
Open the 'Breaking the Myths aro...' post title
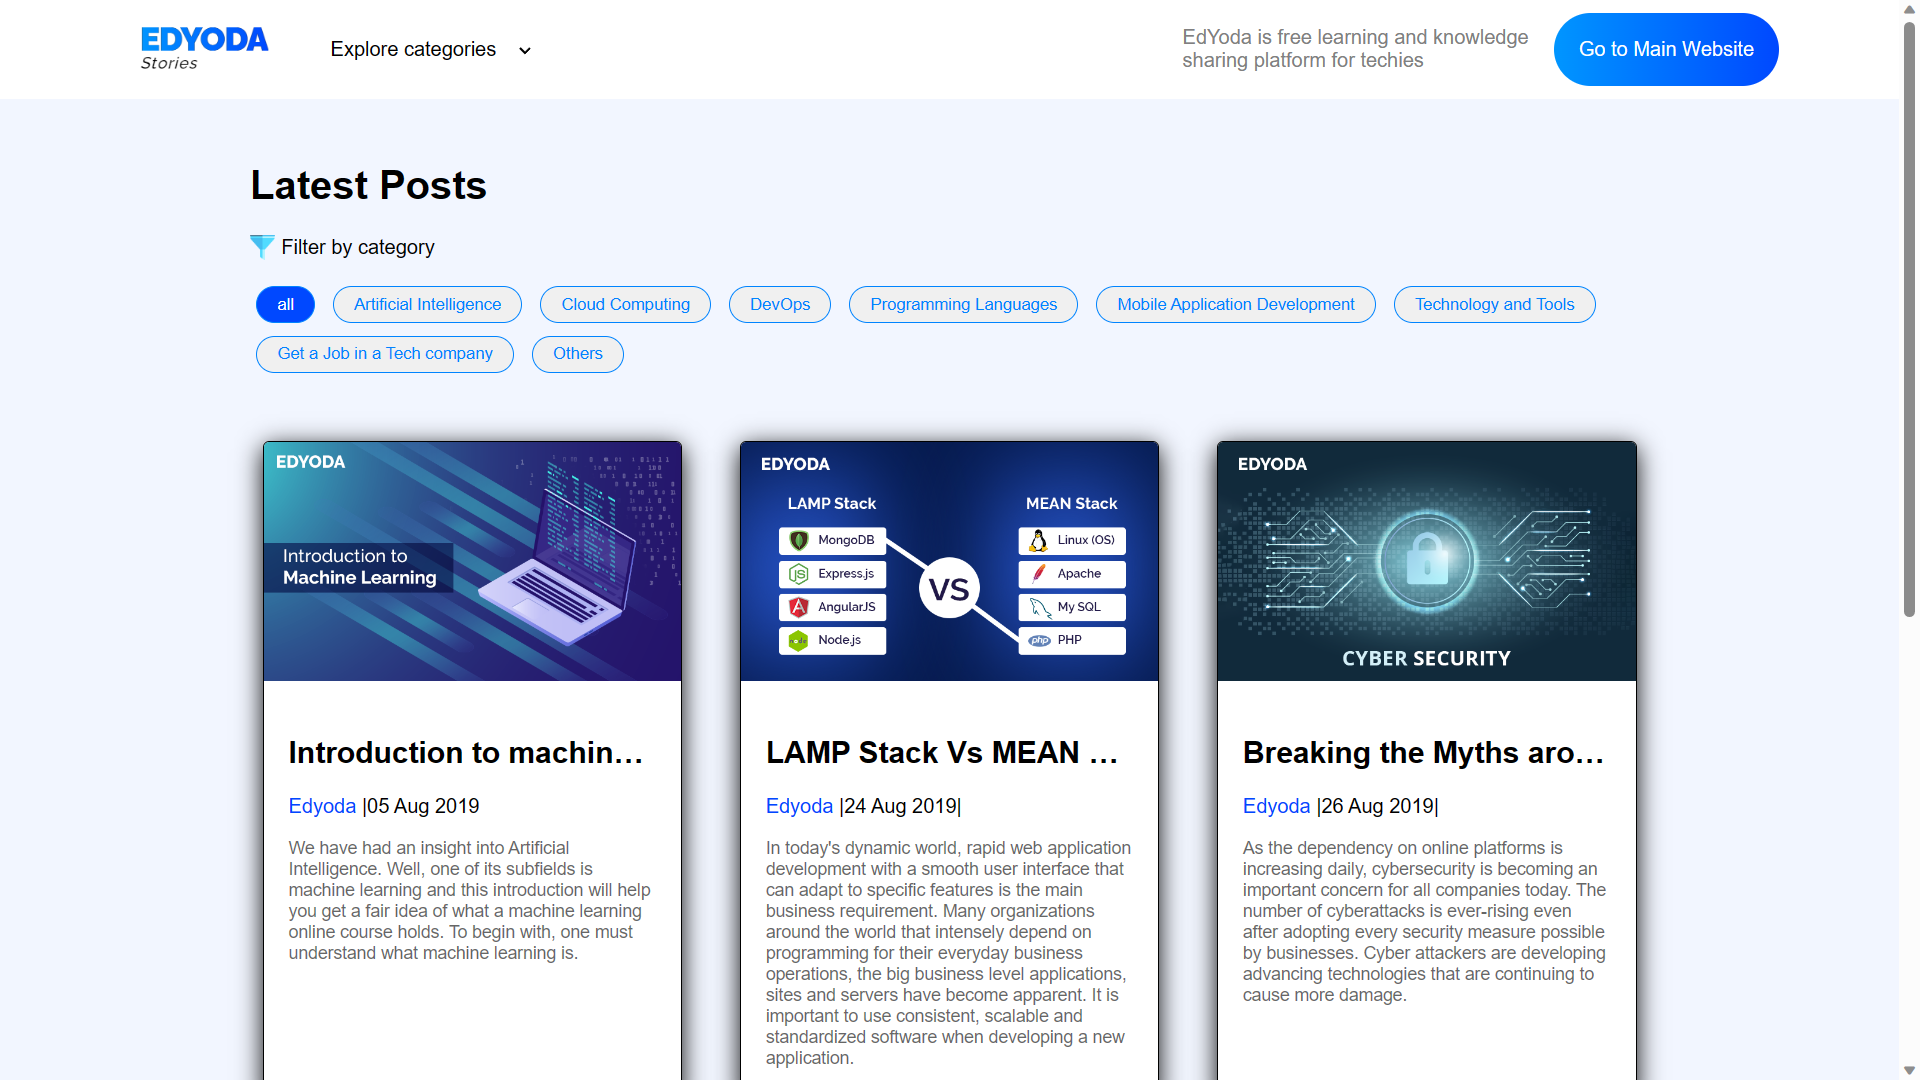pos(1422,753)
